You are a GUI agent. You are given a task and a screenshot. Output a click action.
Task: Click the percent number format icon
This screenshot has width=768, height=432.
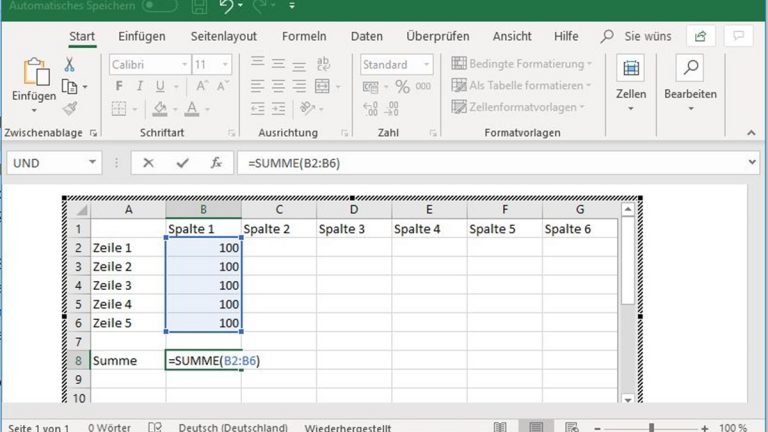click(x=402, y=87)
